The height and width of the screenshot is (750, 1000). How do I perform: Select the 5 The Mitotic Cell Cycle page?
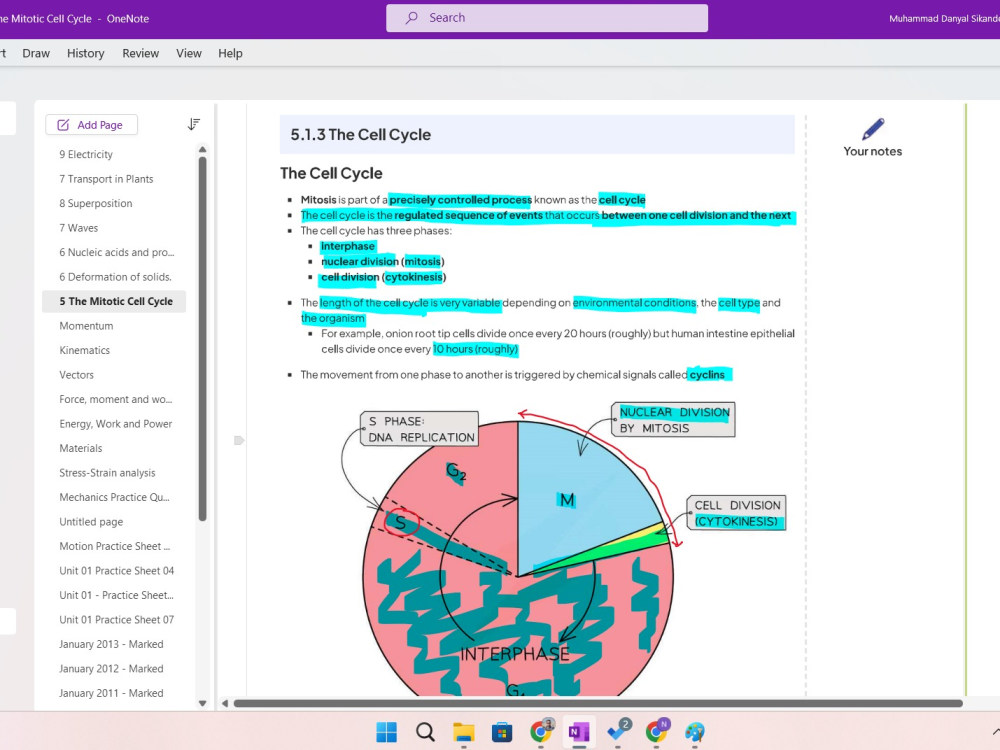(x=114, y=301)
